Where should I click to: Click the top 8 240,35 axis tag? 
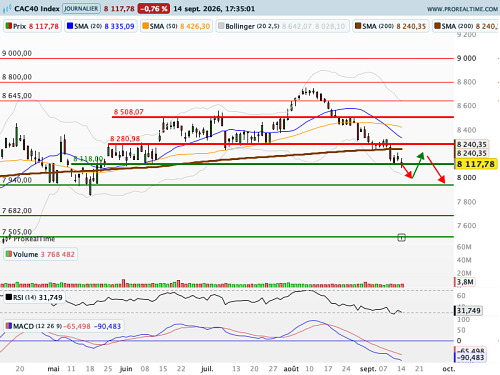click(x=472, y=144)
